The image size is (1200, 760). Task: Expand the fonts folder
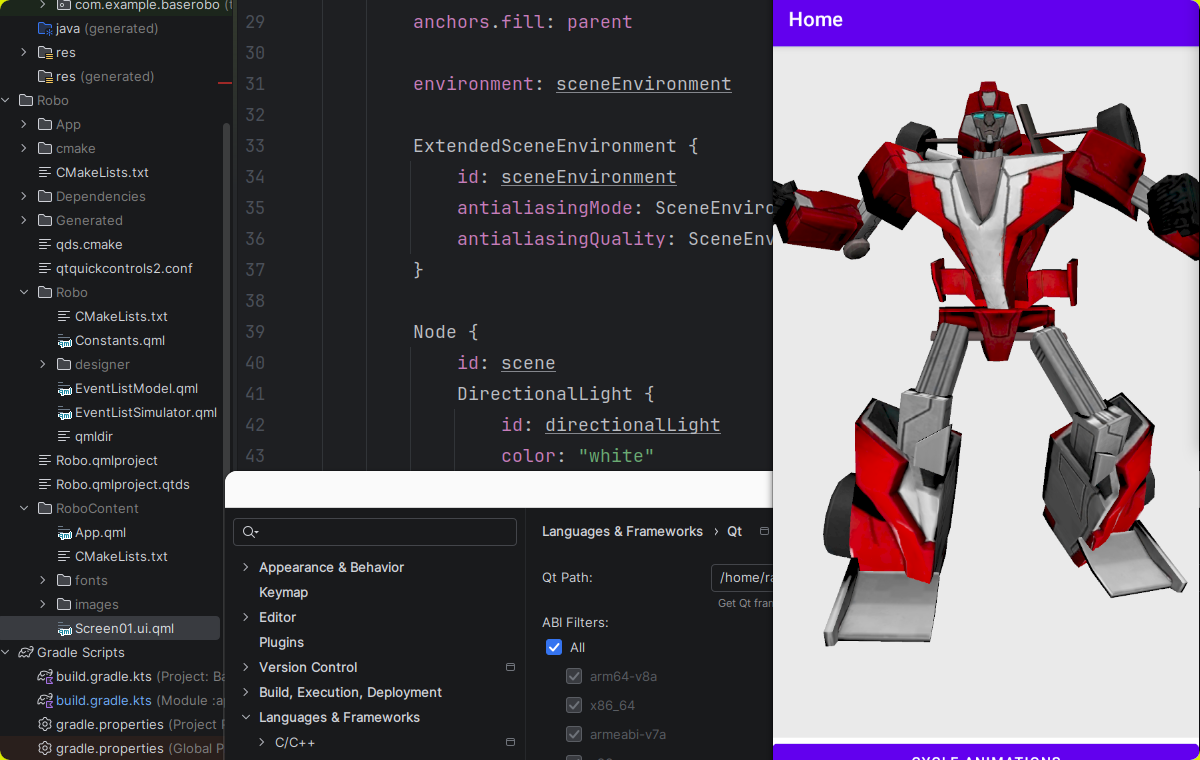coord(43,580)
